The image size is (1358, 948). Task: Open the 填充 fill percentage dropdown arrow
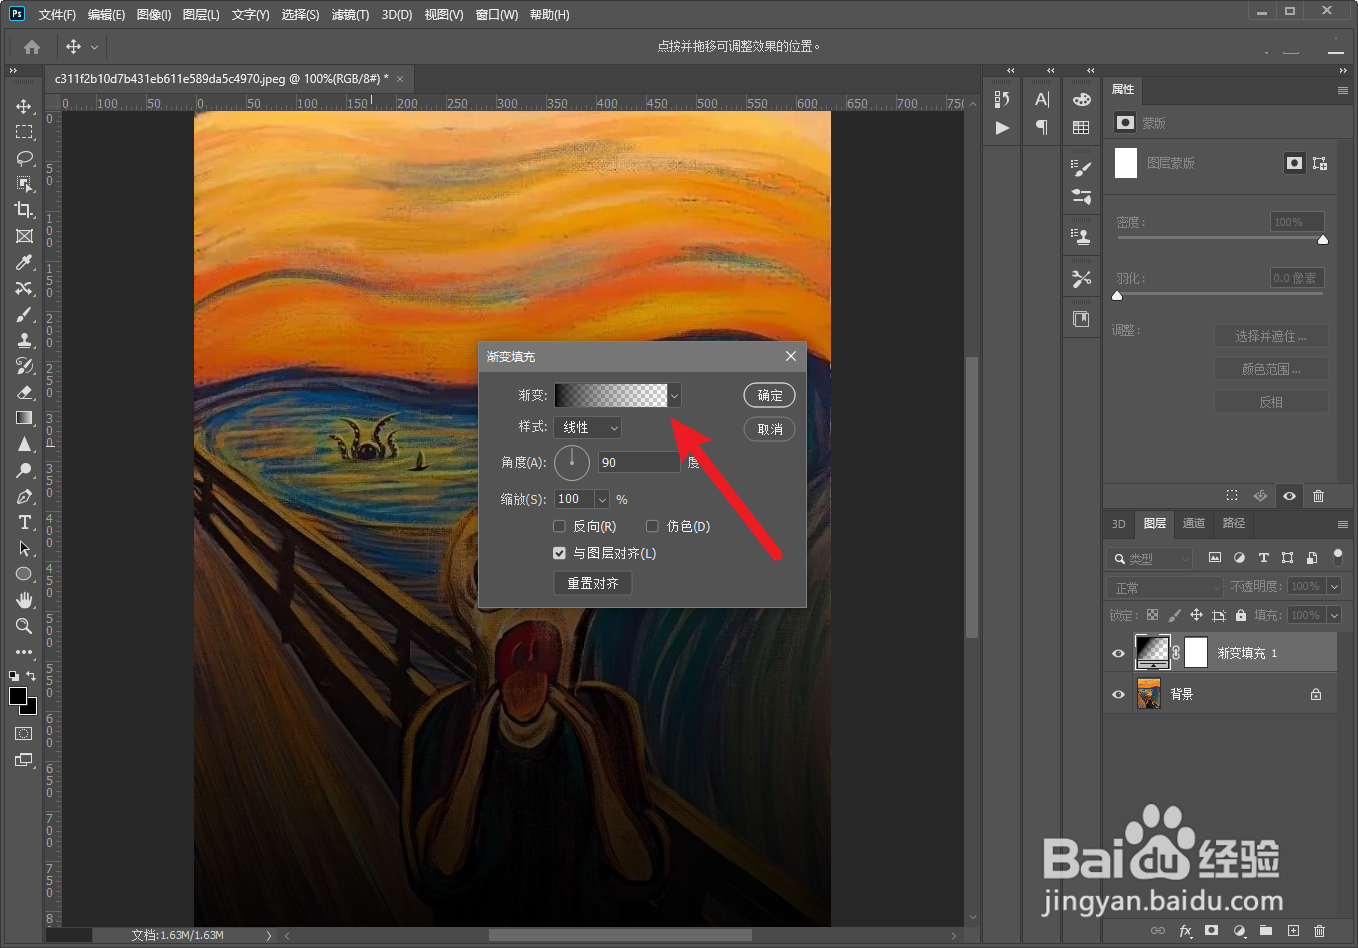(x=1334, y=615)
